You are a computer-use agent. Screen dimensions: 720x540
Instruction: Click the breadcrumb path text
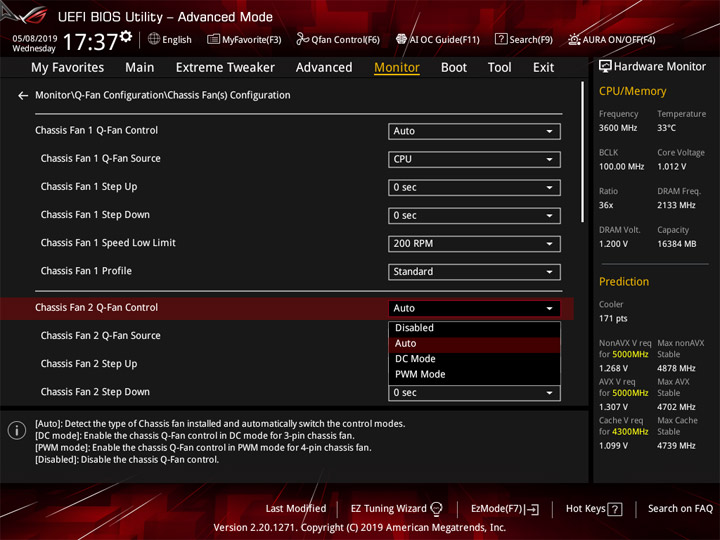pyautogui.click(x=163, y=95)
